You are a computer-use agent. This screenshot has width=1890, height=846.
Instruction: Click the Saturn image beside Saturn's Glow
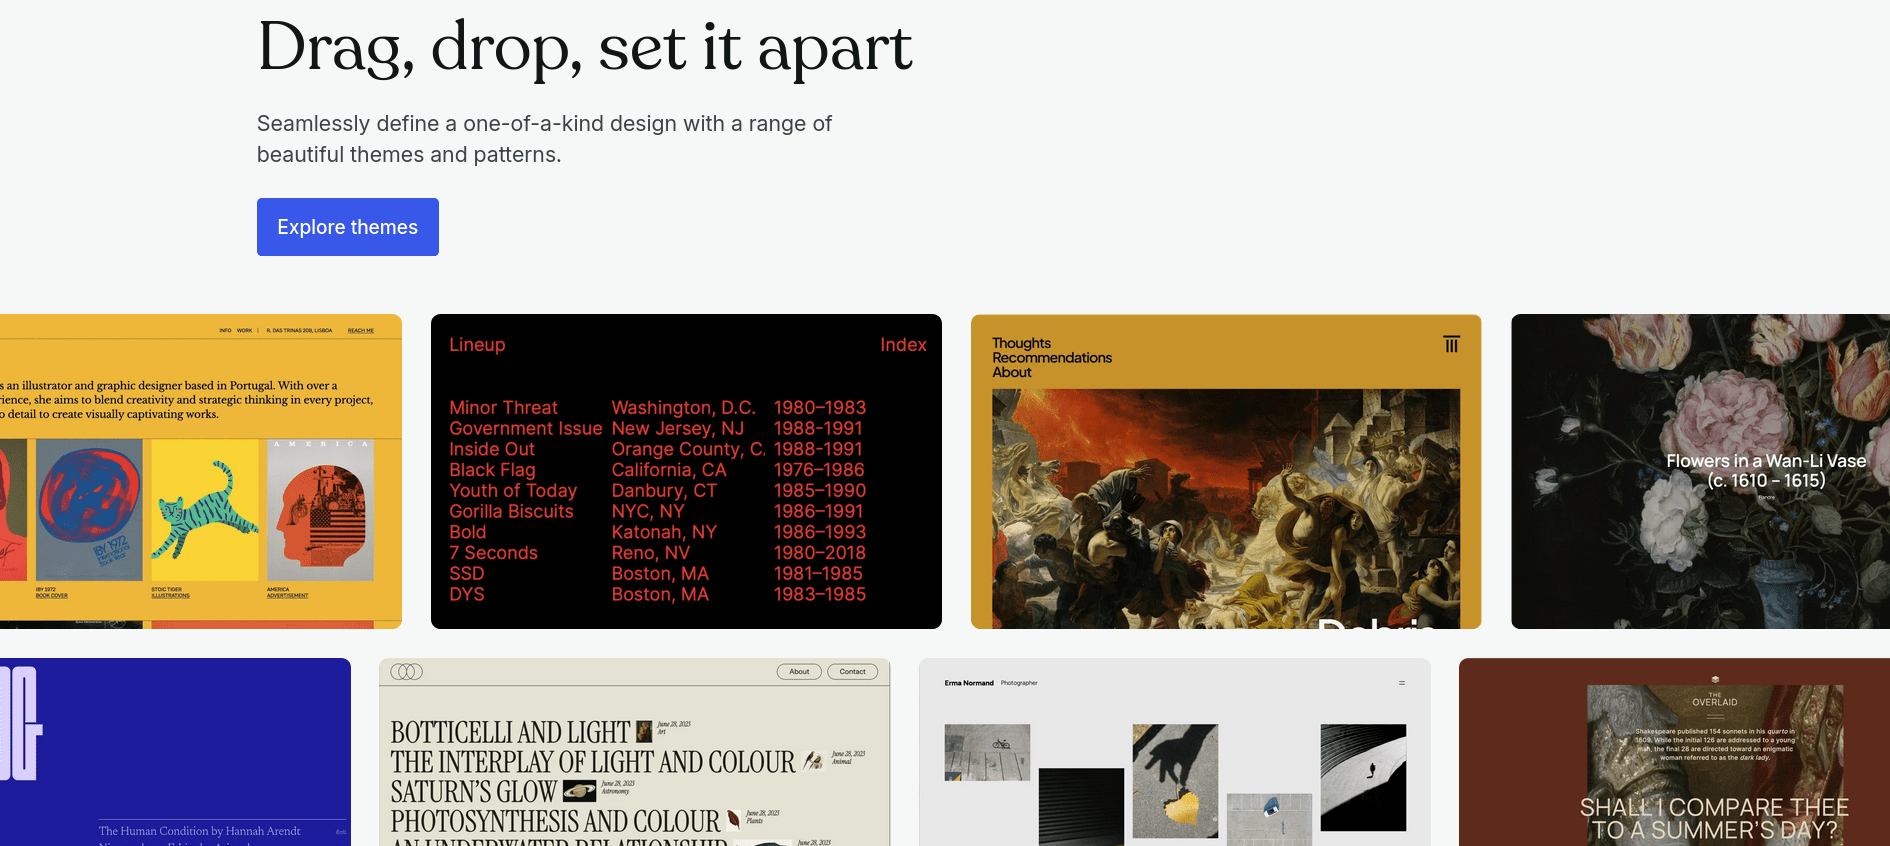pyautogui.click(x=579, y=791)
